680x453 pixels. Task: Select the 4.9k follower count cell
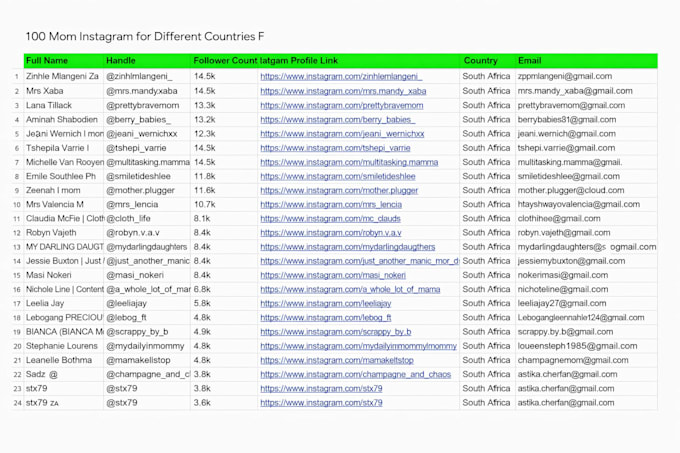coord(224,332)
